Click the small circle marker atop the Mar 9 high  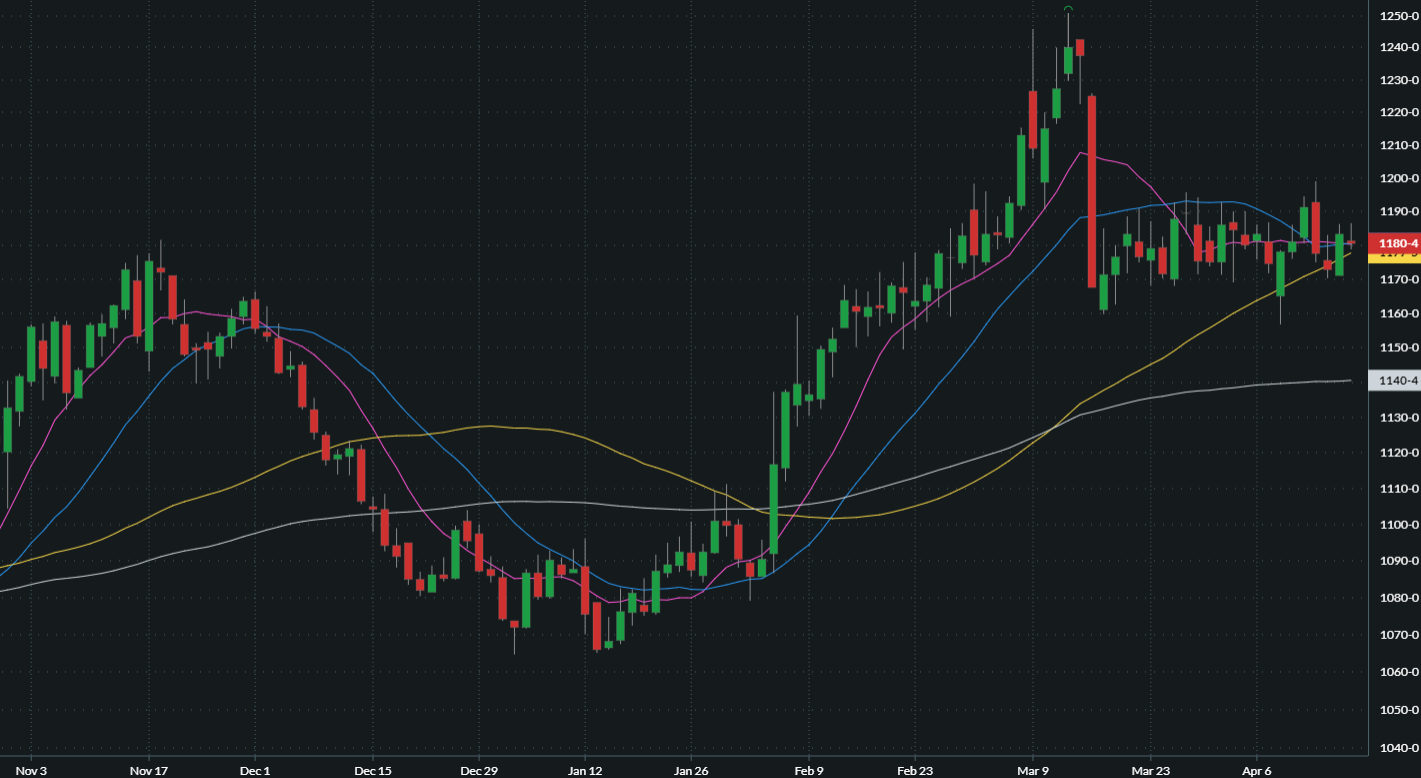click(1066, 9)
